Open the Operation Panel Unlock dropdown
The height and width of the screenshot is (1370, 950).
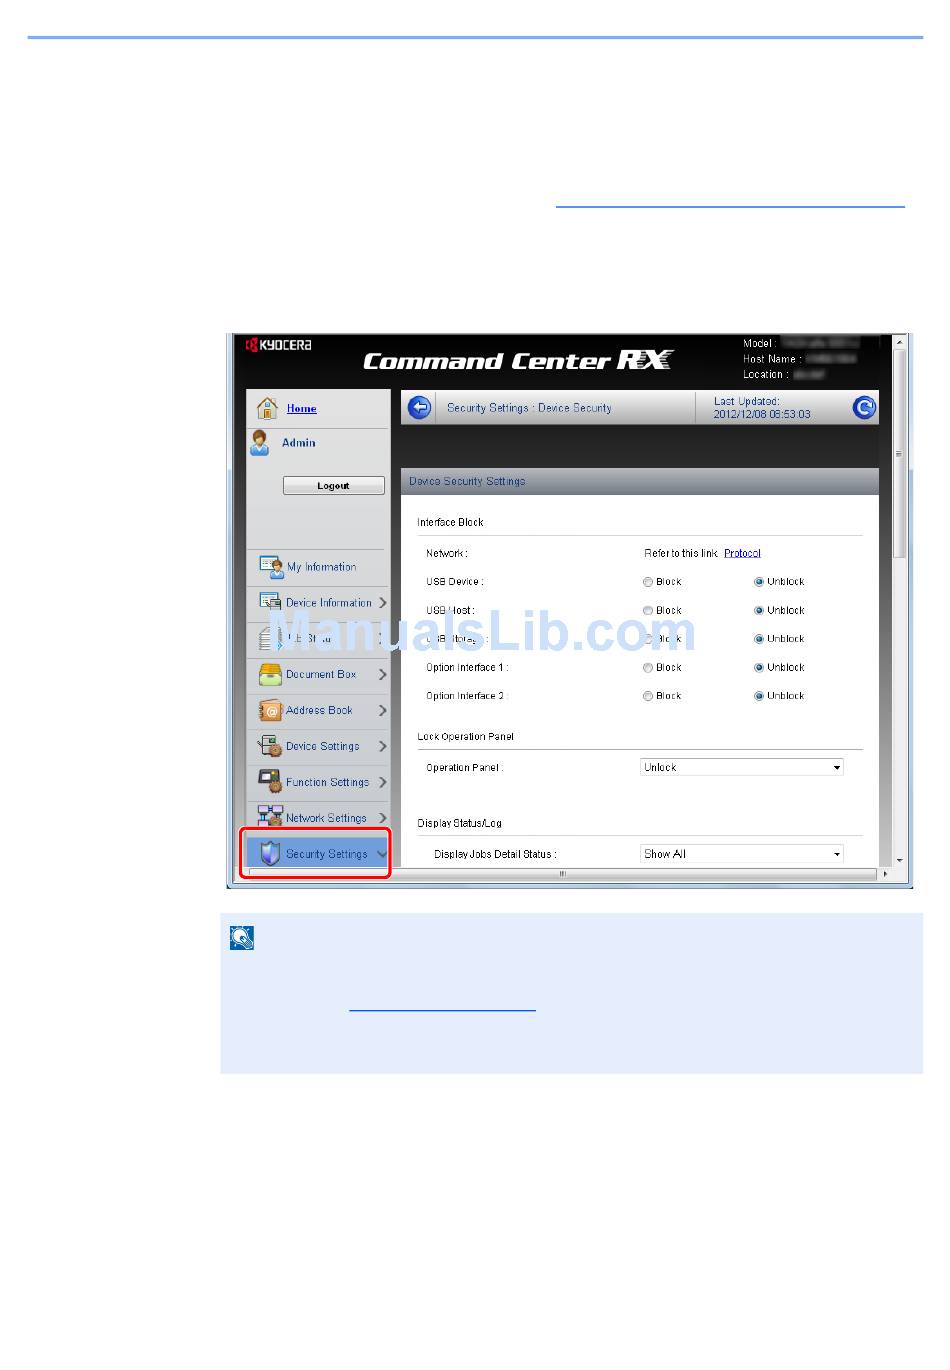pyautogui.click(x=742, y=767)
